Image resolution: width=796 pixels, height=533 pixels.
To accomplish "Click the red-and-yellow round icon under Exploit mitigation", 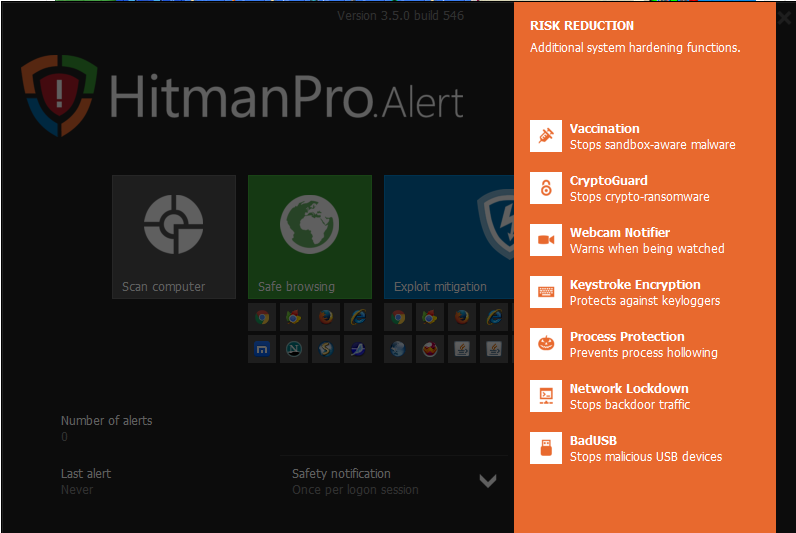I will click(430, 349).
